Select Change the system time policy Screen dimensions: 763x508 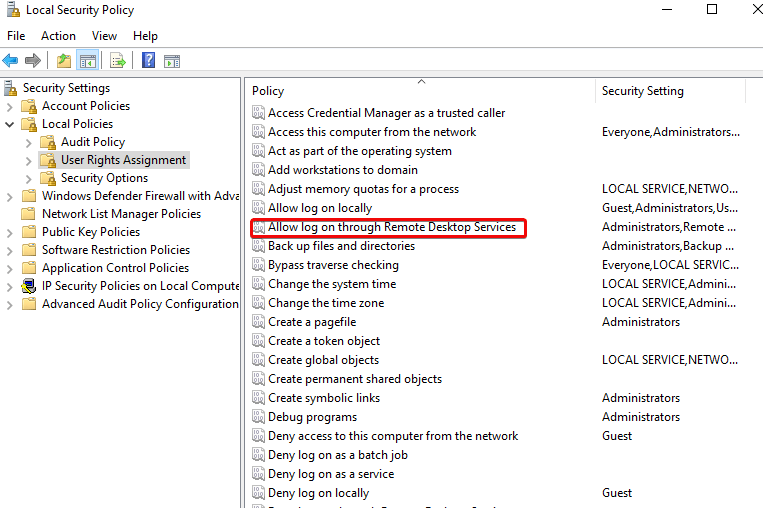(332, 284)
